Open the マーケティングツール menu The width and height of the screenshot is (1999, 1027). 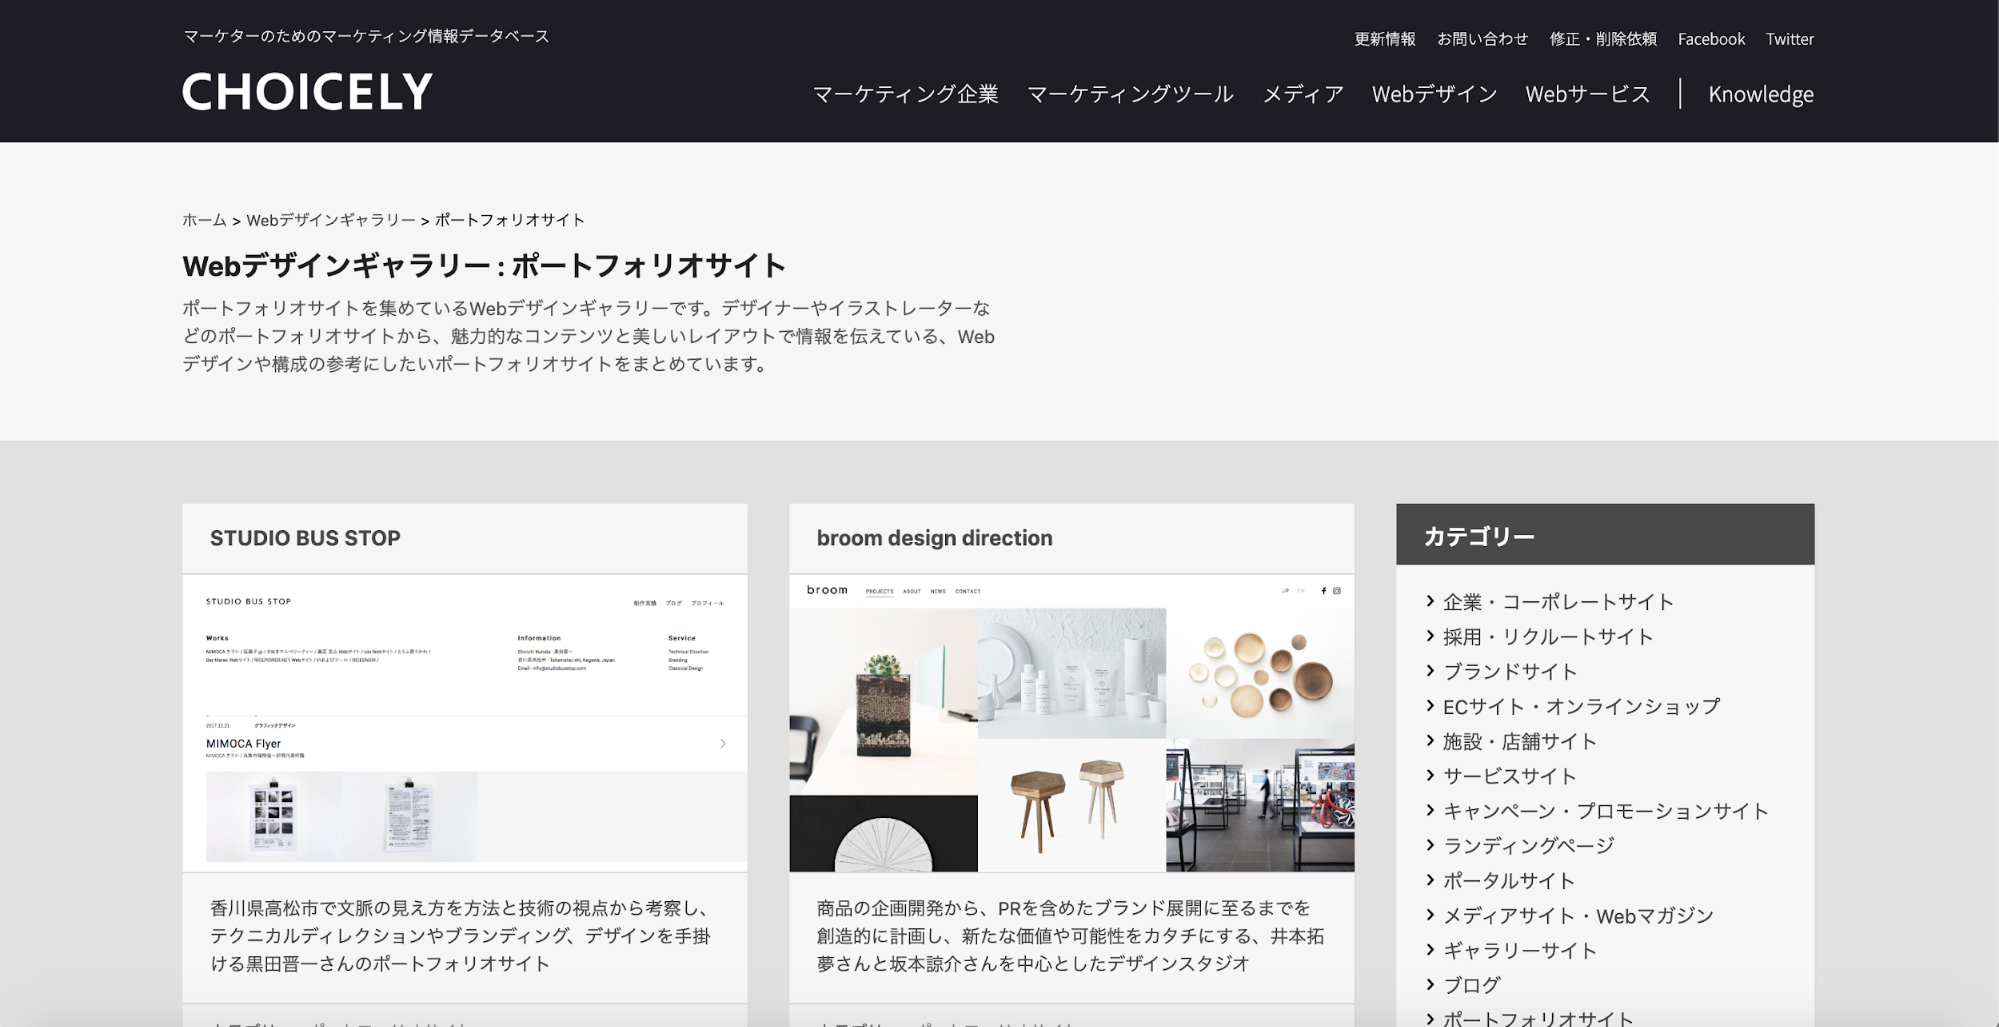[x=1130, y=94]
